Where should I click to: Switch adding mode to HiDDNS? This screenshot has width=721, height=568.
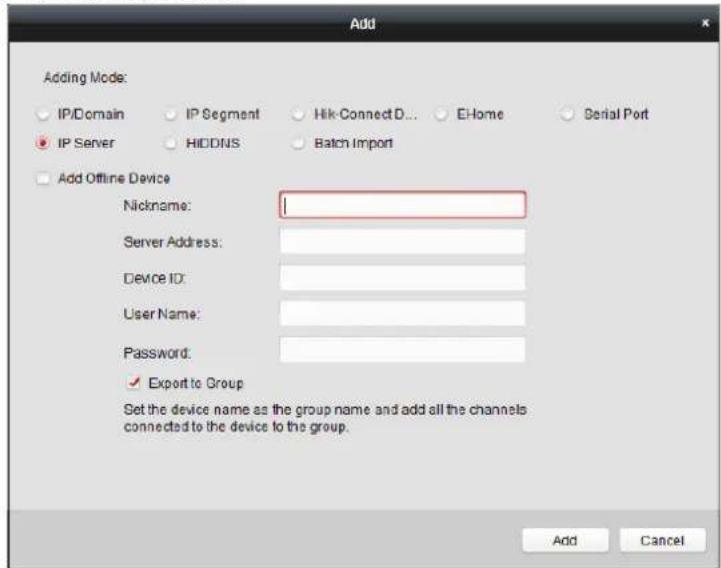pos(171,143)
